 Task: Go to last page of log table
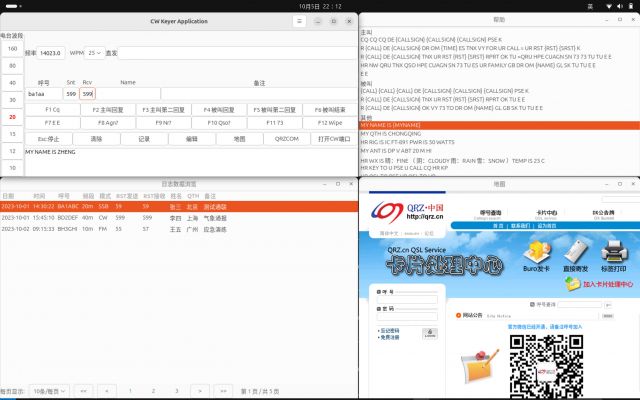point(226,390)
